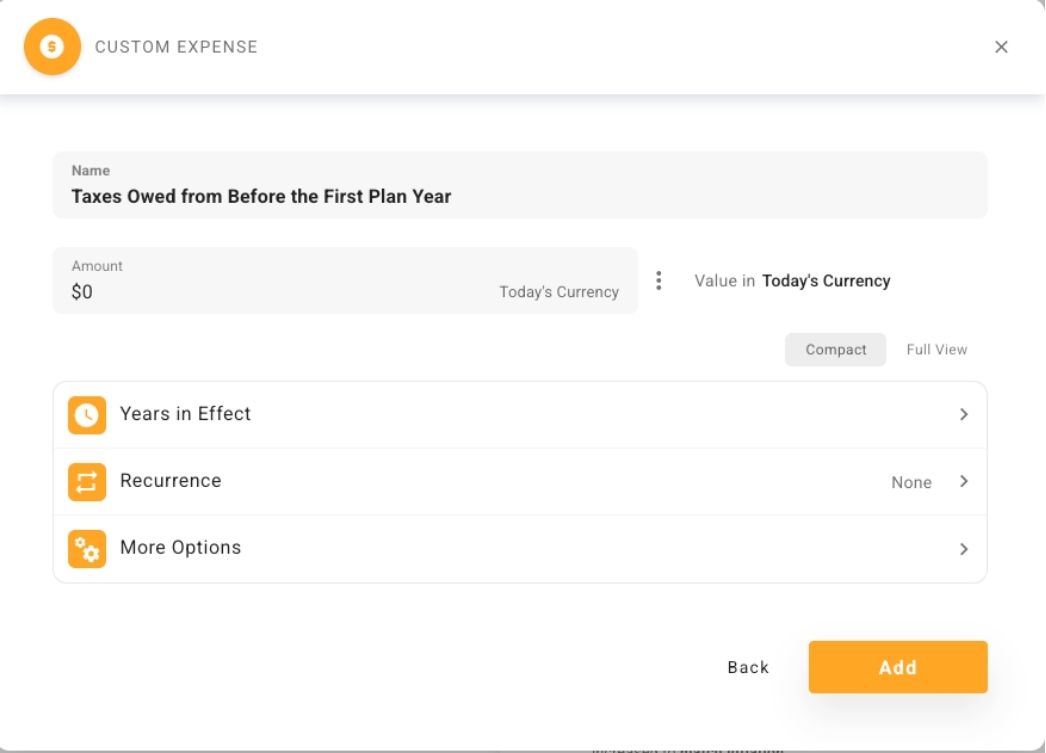Screen dimensions: 1046x753
Task: Expand the Years in Effect section
Action: pyautogui.click(x=520, y=414)
